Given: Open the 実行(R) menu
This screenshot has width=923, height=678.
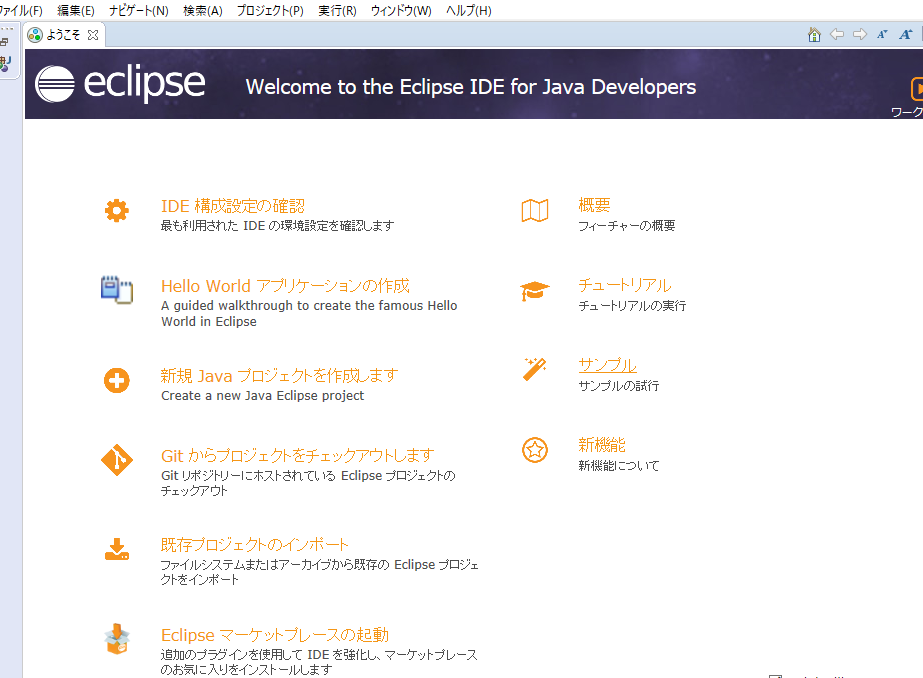Looking at the screenshot, I should pyautogui.click(x=337, y=11).
